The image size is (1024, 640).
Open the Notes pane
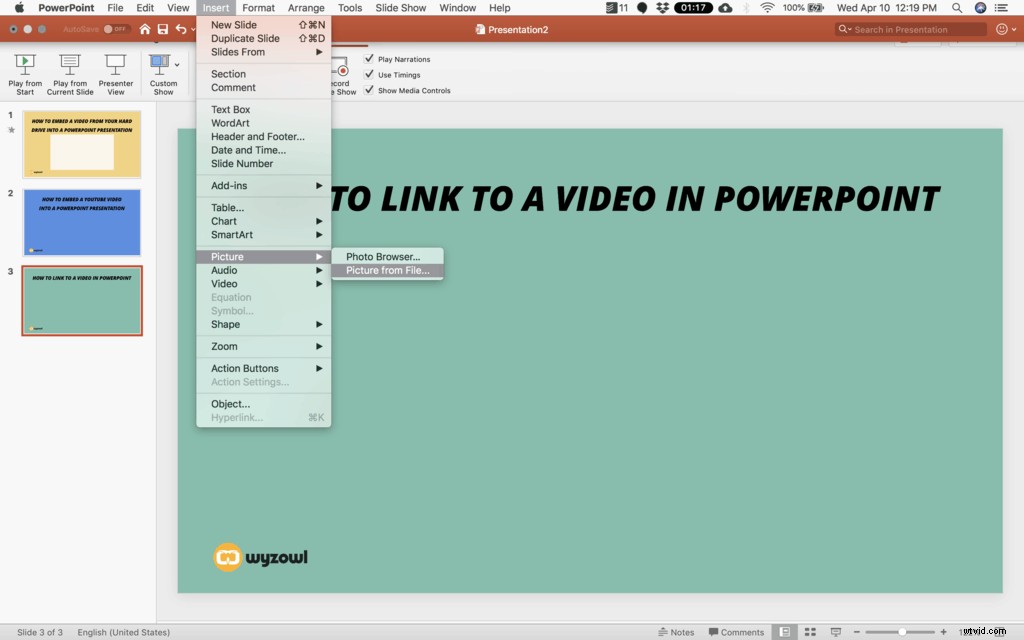[677, 631]
